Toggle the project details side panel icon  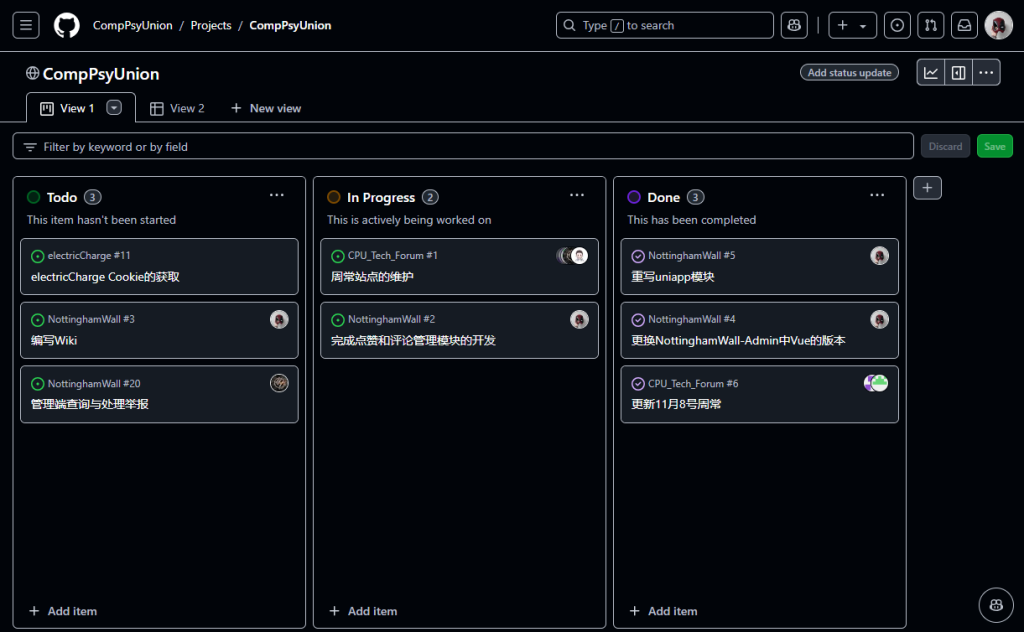958,72
